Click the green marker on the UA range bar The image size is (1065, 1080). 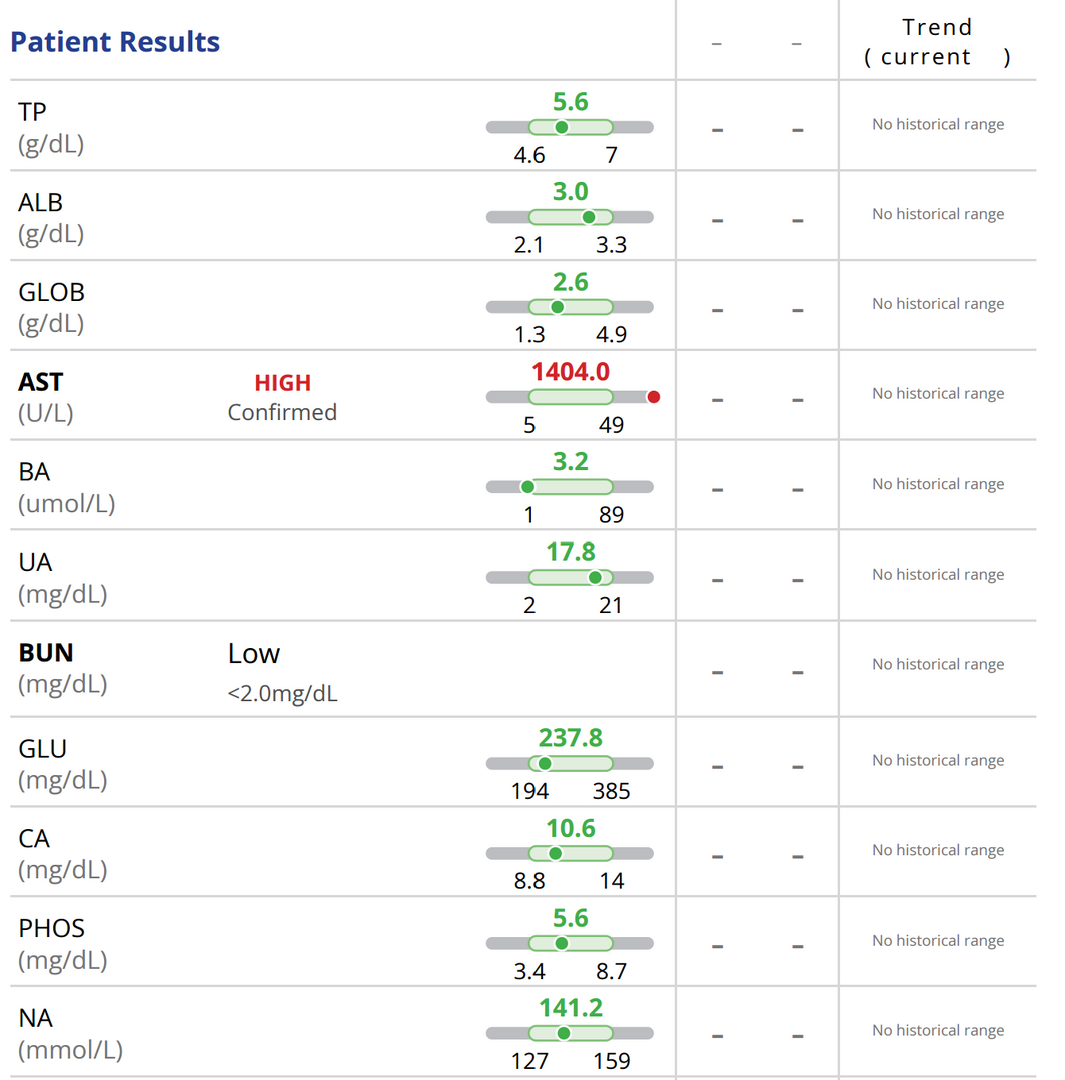[x=596, y=577]
